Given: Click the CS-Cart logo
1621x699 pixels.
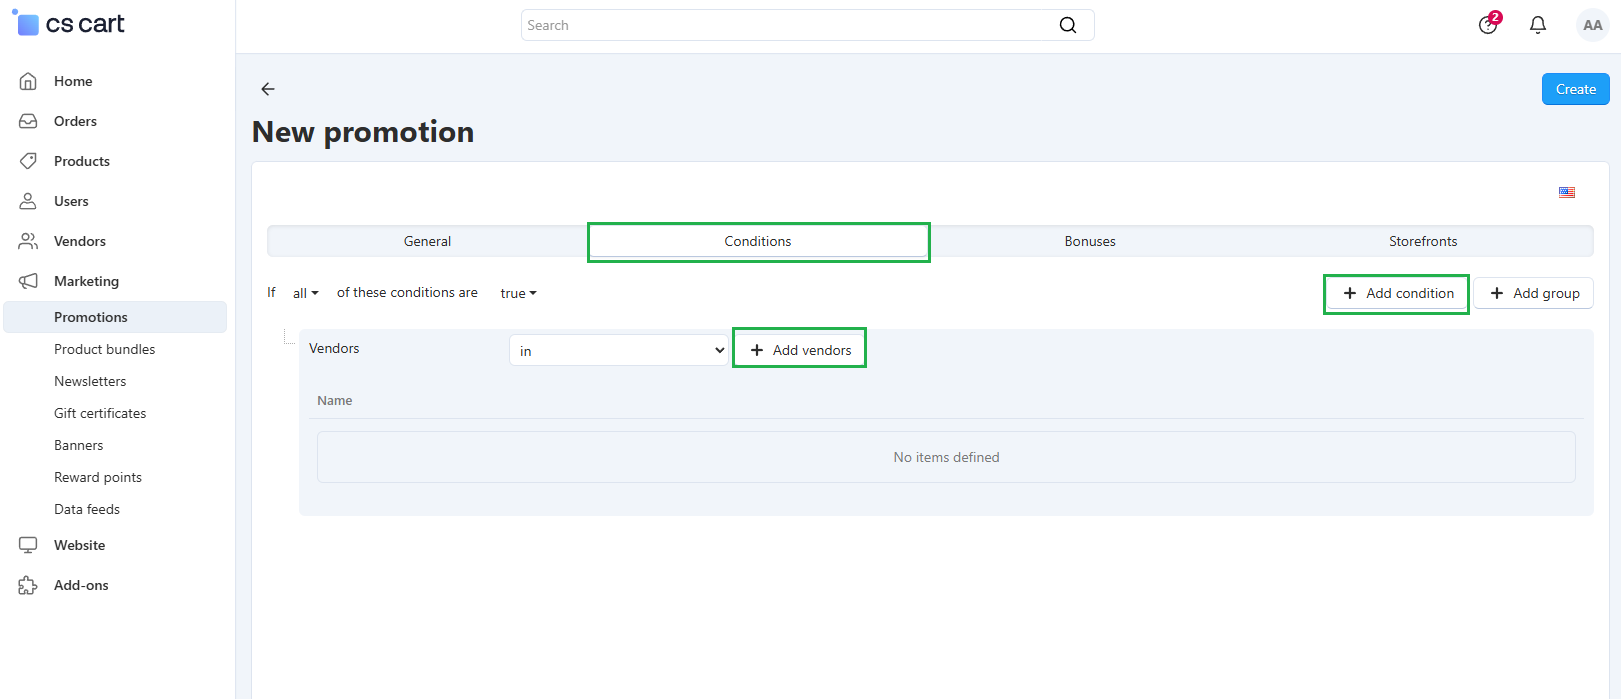Looking at the screenshot, I should pos(68,24).
